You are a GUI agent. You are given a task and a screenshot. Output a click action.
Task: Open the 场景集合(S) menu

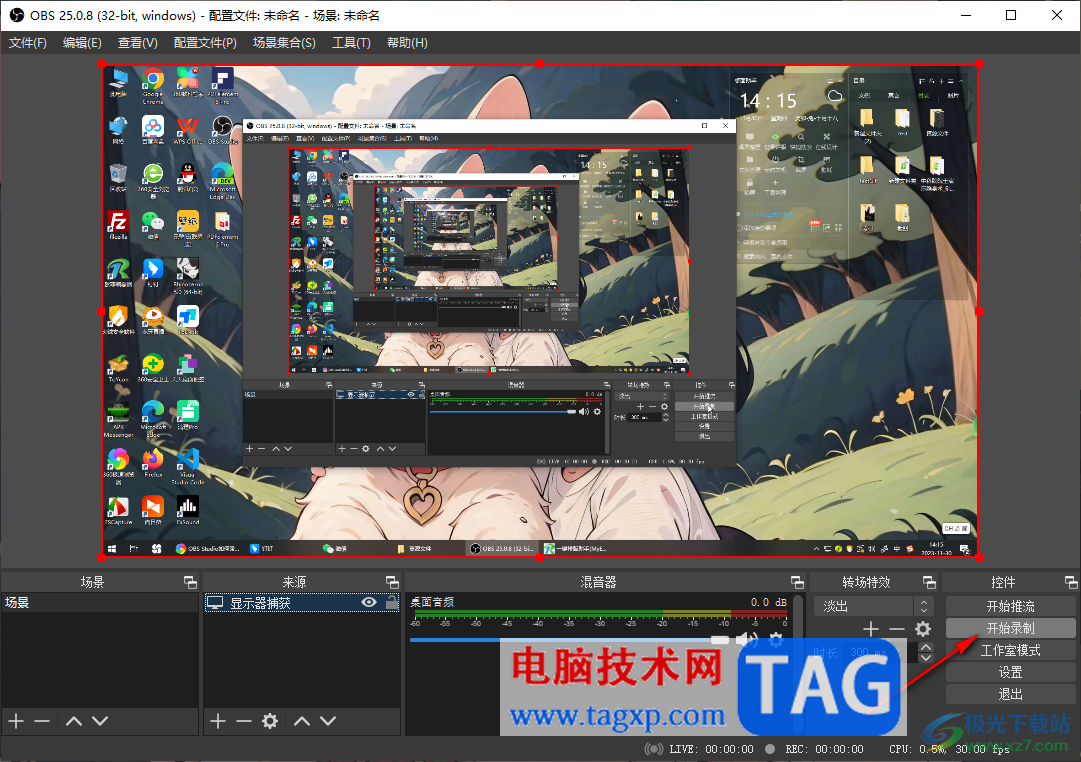284,43
